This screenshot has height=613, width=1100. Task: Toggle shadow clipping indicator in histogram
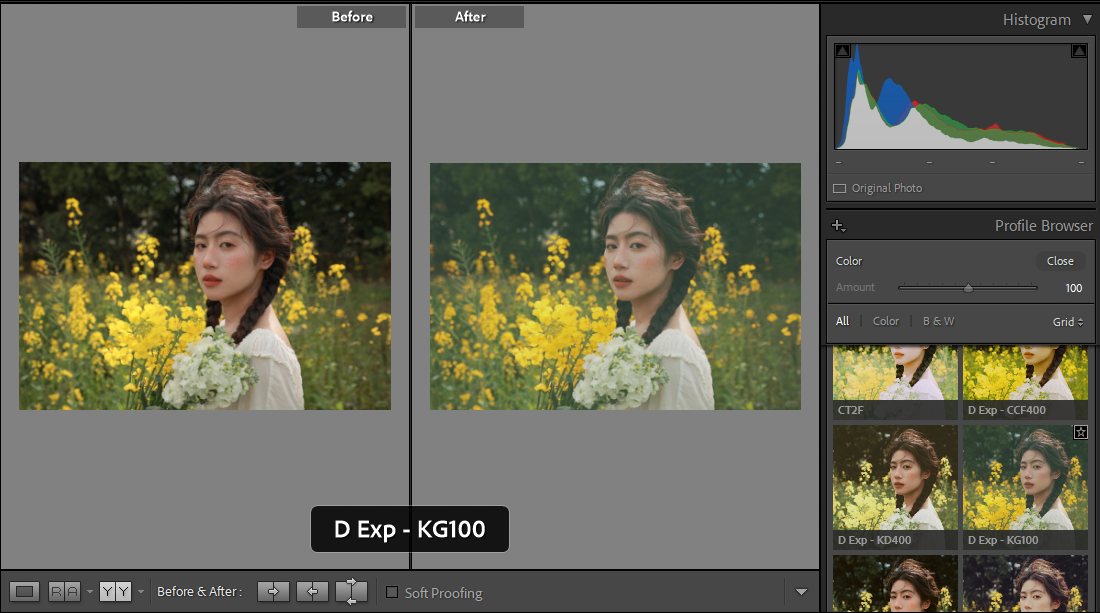[x=842, y=51]
